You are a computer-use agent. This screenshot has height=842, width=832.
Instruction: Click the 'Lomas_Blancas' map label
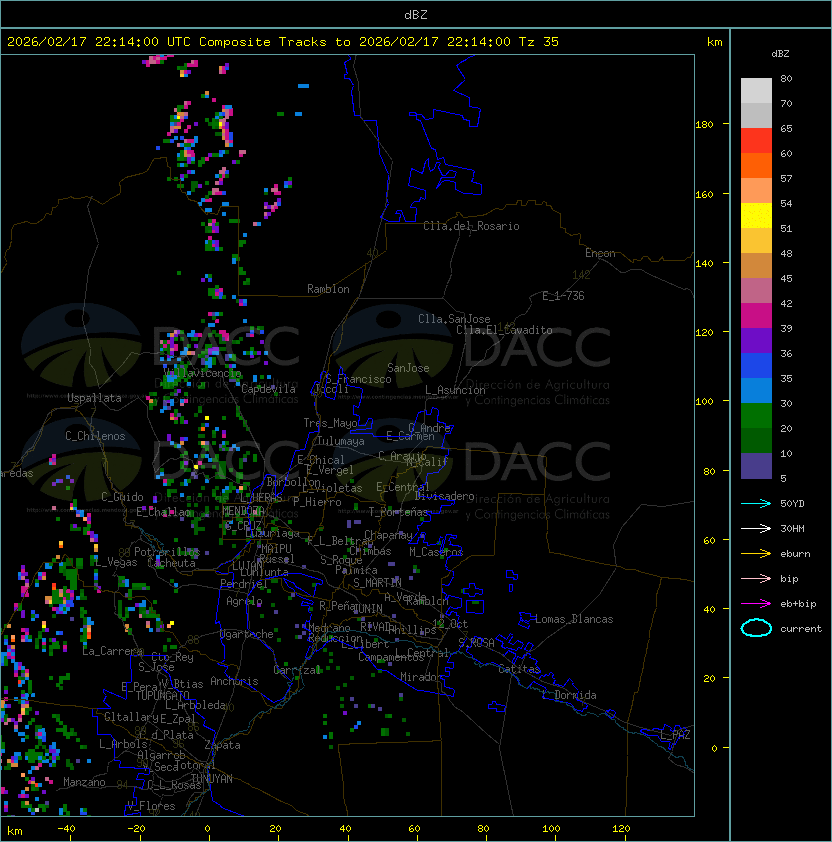point(574,619)
